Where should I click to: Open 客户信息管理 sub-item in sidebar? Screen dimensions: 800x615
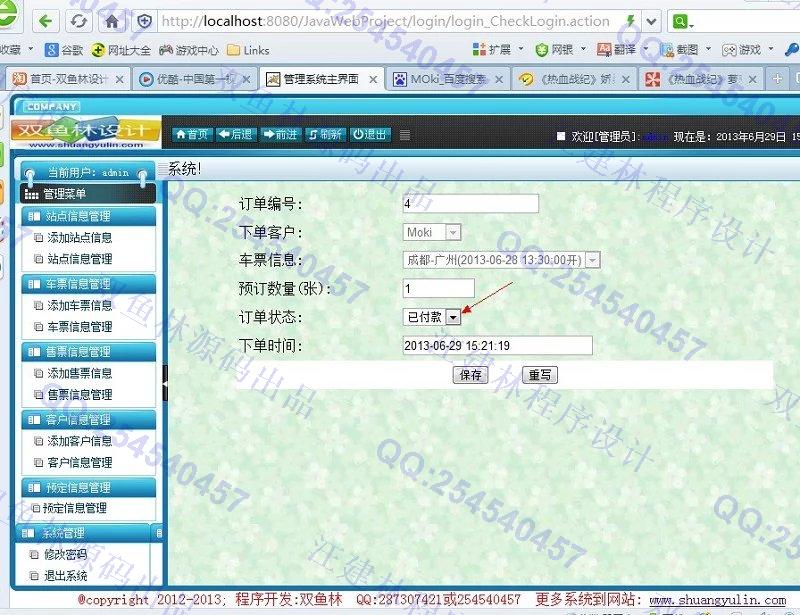pyautogui.click(x=80, y=462)
